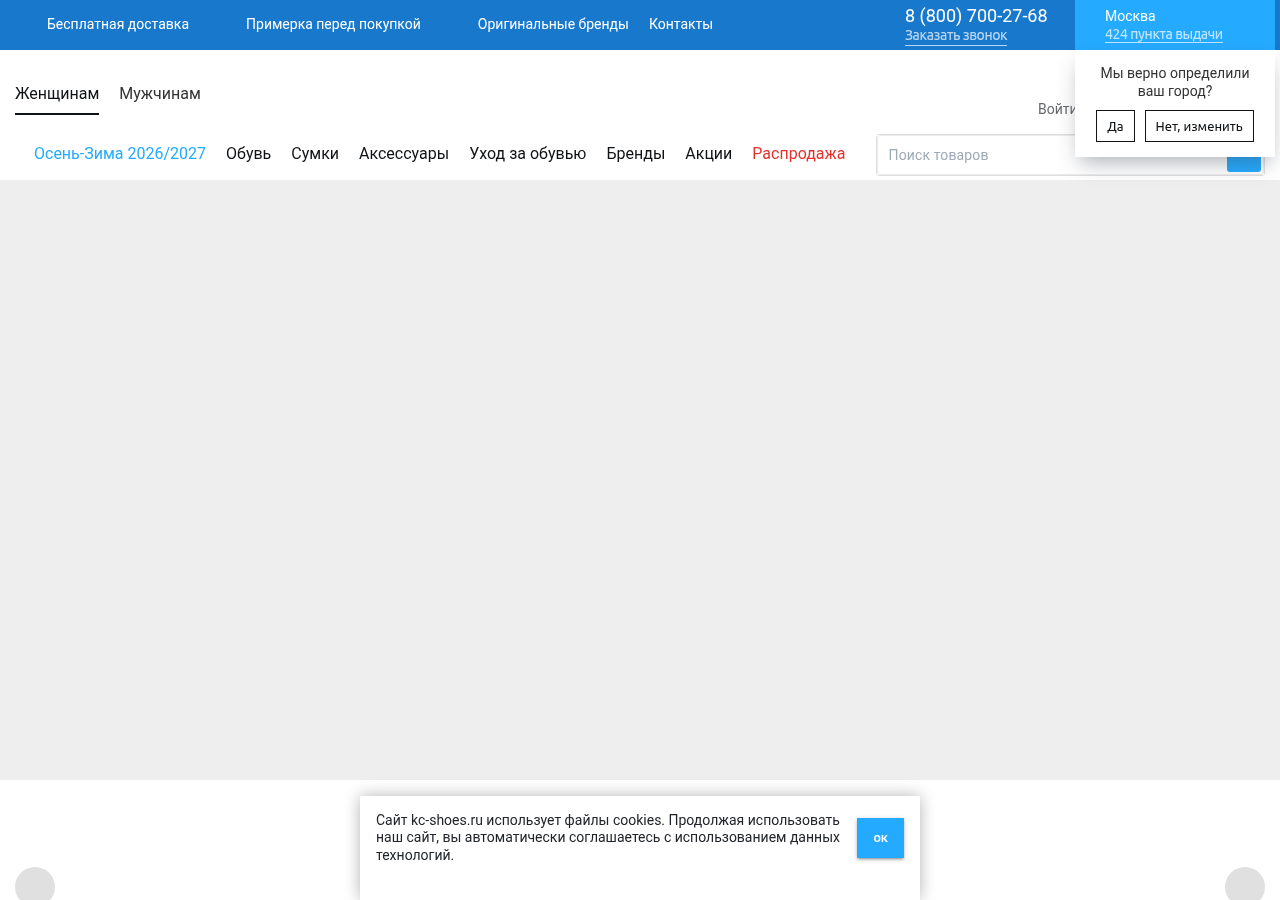Open the Сумки menu

point(315,154)
